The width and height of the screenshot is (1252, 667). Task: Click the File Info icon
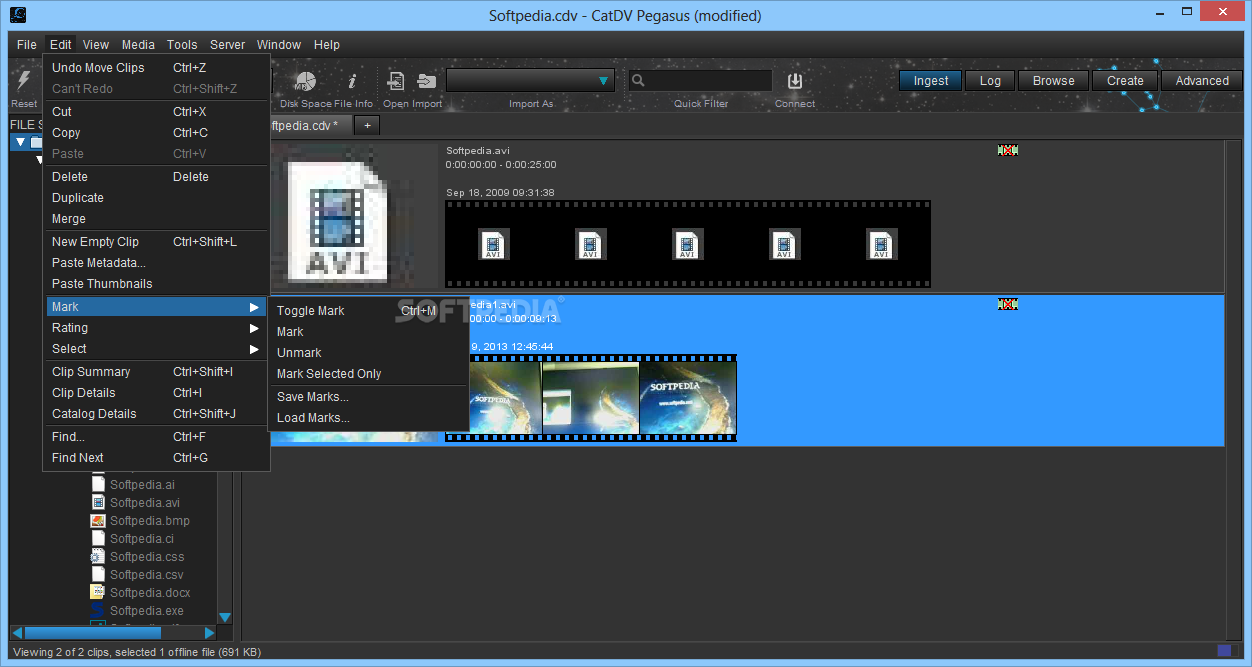(x=352, y=81)
